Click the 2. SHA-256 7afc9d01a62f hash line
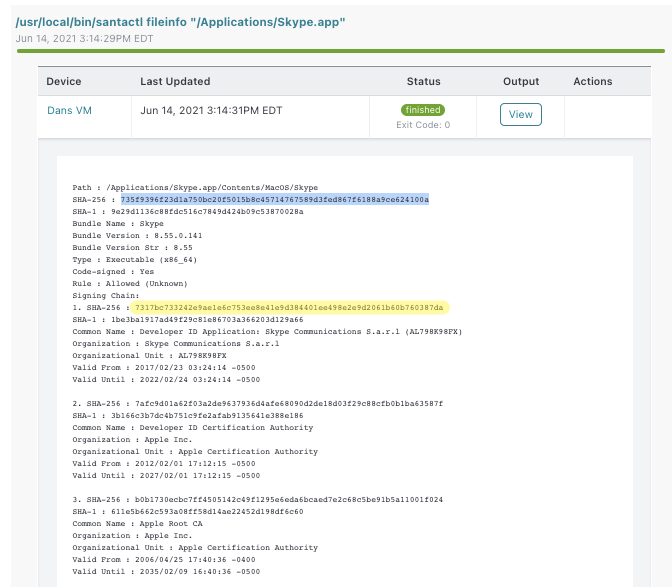672x587 pixels. 258,404
